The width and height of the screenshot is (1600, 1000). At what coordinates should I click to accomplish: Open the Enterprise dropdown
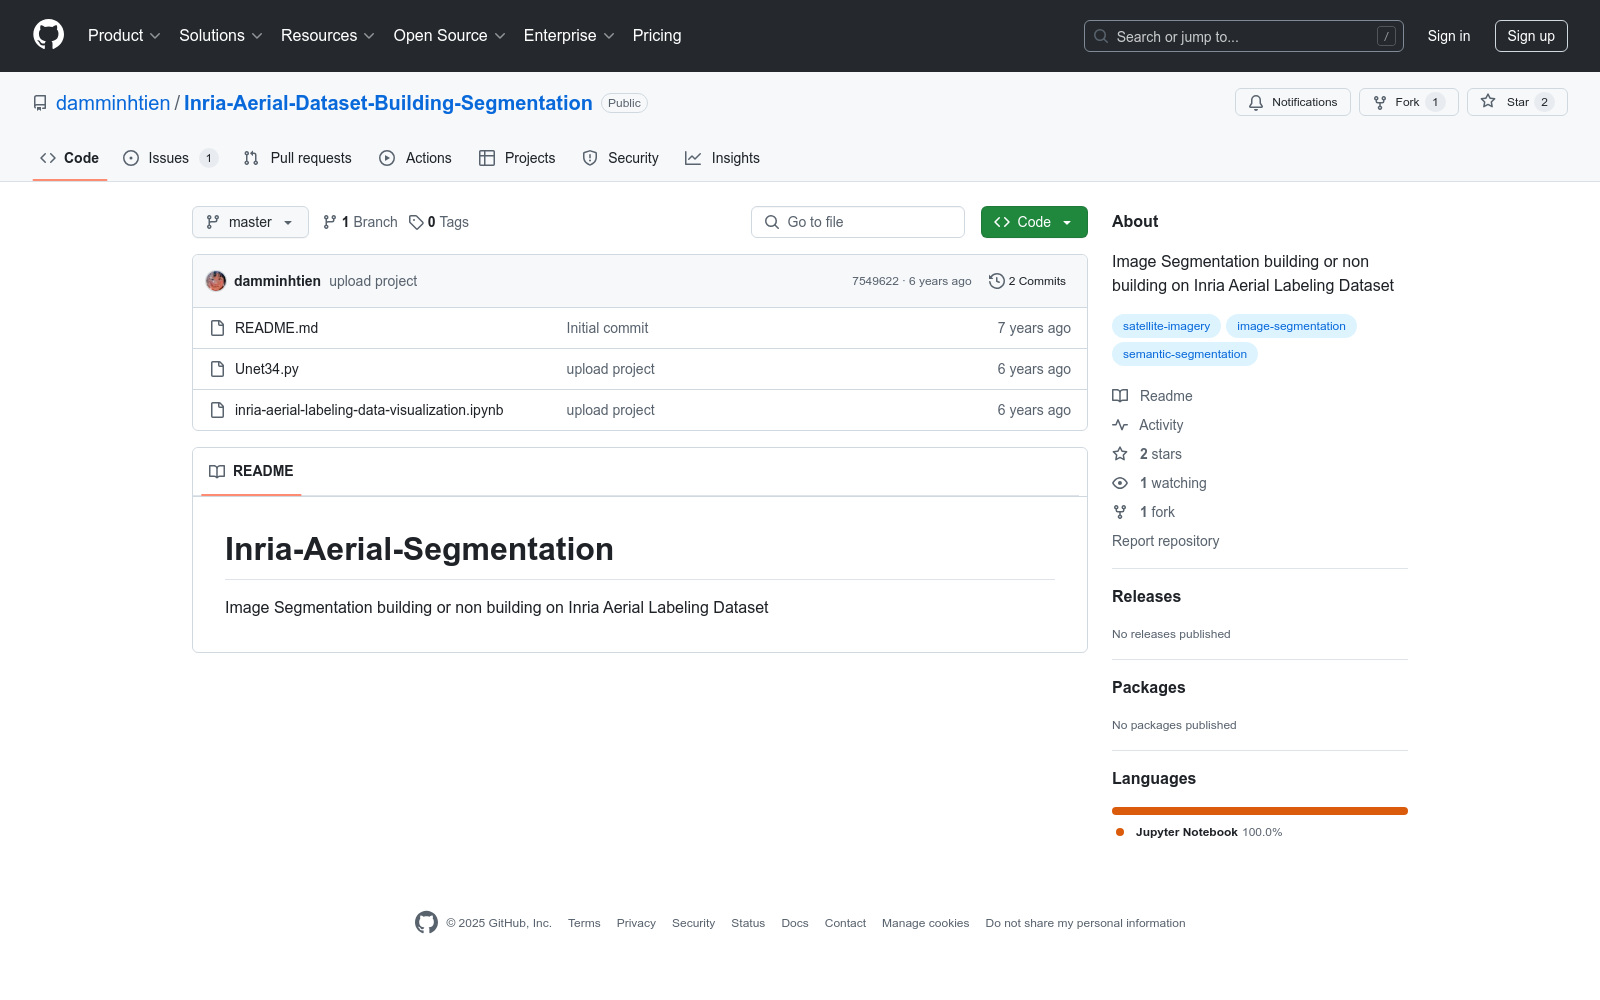(x=569, y=36)
